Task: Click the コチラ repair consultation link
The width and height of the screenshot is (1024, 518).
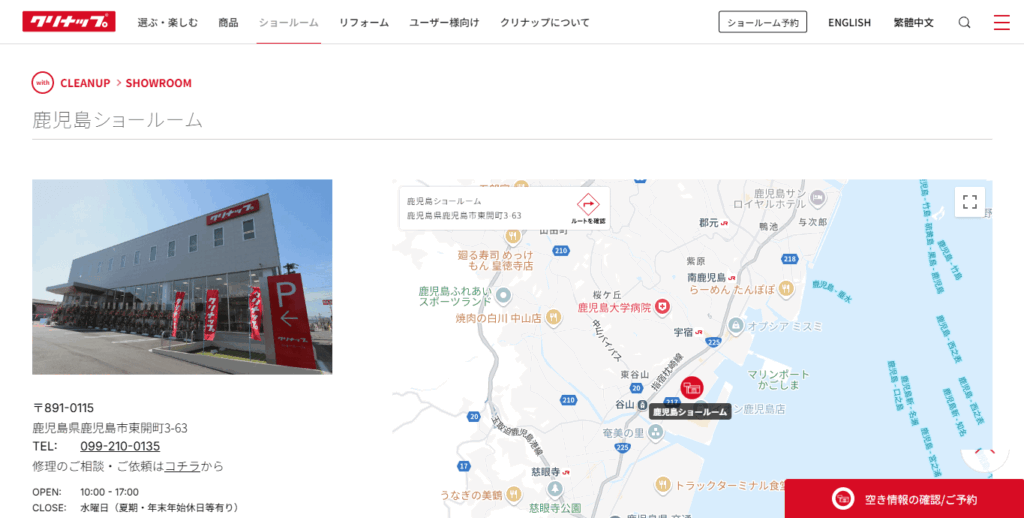Action: 182,466
